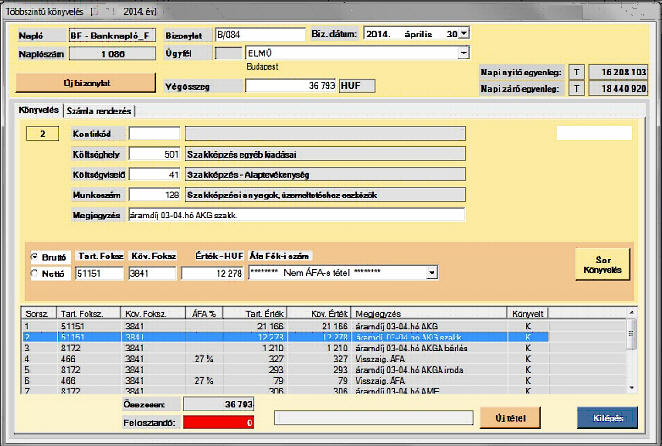662x446 pixels.
Task: Click the Bizonylat field B/084
Action: point(260,35)
